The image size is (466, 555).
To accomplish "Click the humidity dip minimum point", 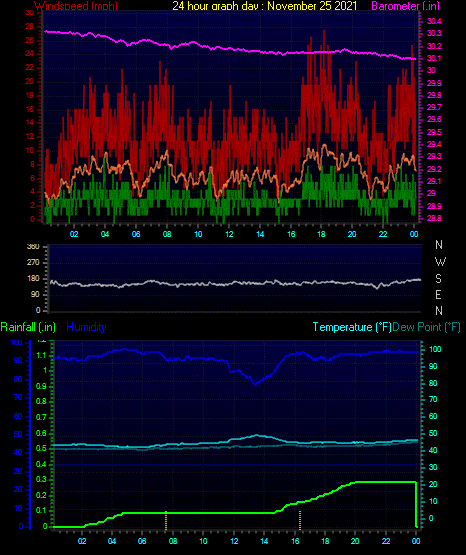I will 255,384.
